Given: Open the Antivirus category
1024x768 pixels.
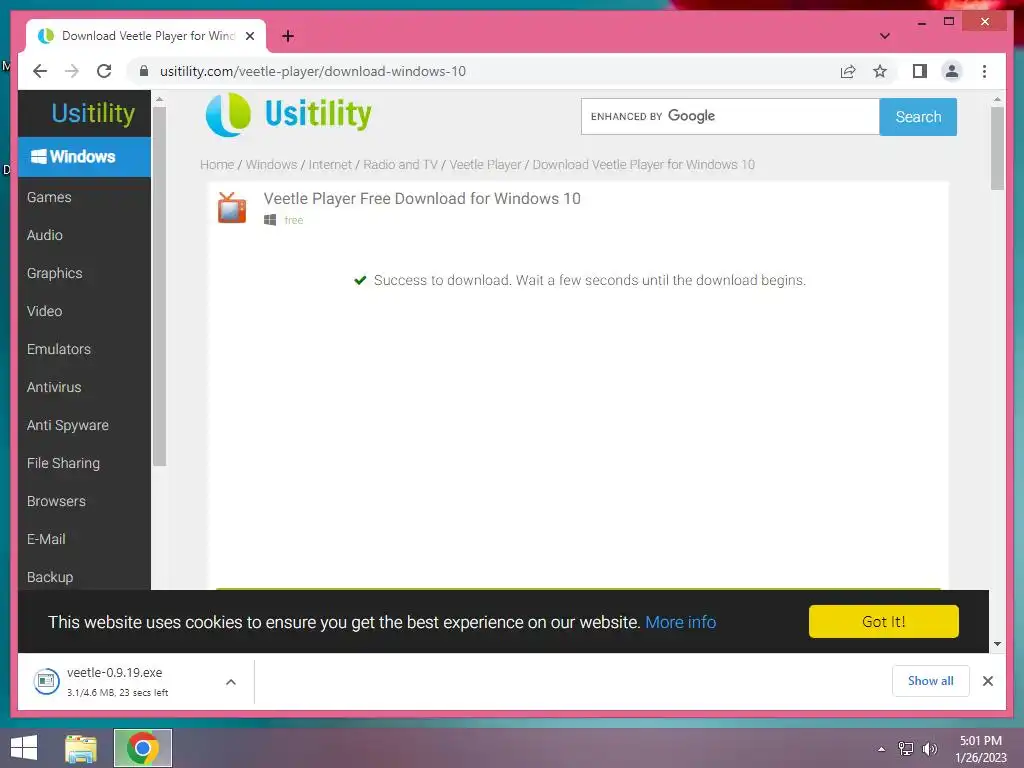Looking at the screenshot, I should [54, 387].
